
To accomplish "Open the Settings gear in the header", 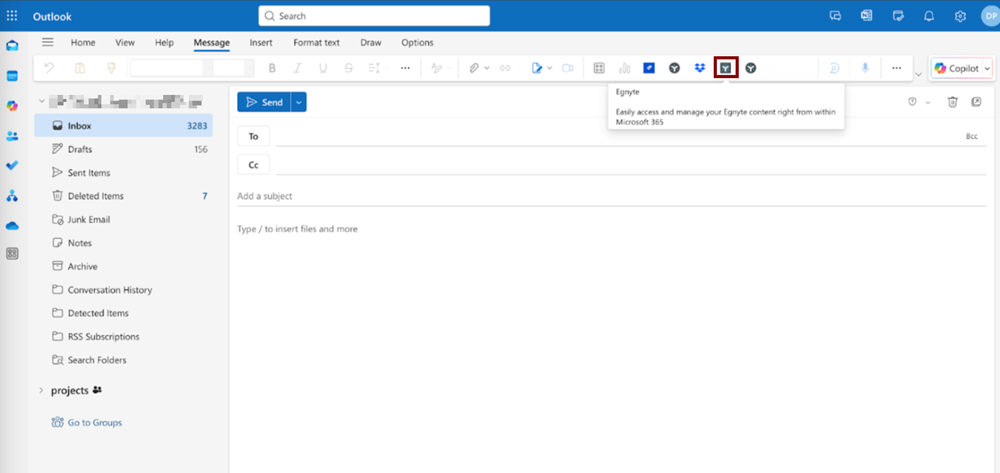I will 960,16.
